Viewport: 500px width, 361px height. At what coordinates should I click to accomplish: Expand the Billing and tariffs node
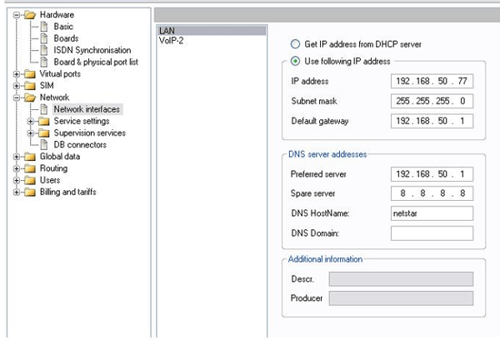tap(16, 192)
